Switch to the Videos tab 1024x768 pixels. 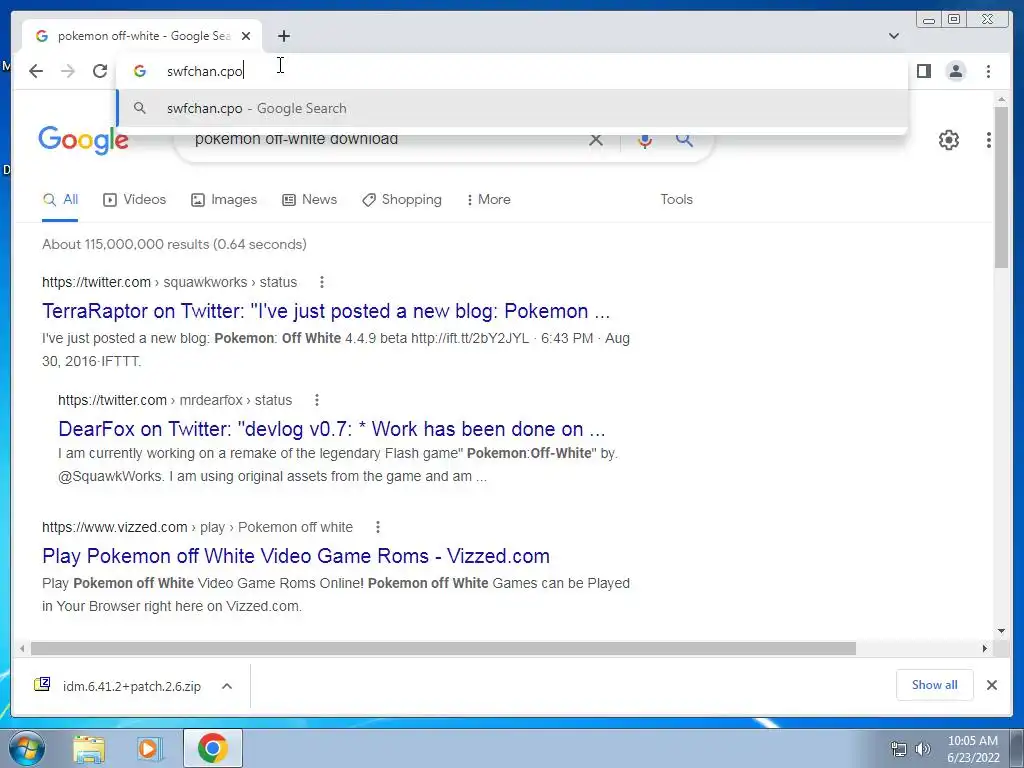[135, 200]
